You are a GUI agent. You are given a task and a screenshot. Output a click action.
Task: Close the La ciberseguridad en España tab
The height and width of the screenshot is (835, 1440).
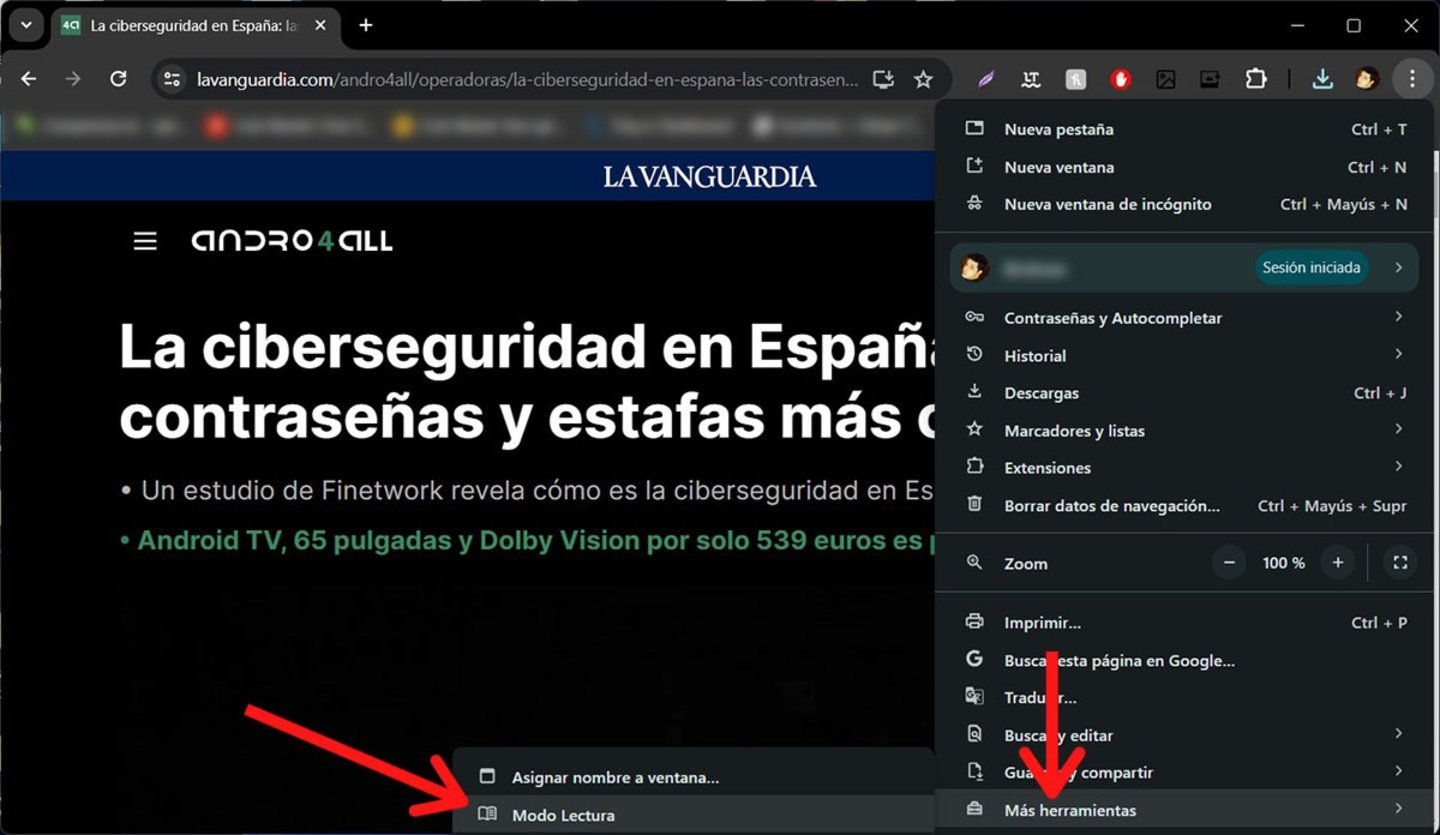tap(320, 25)
